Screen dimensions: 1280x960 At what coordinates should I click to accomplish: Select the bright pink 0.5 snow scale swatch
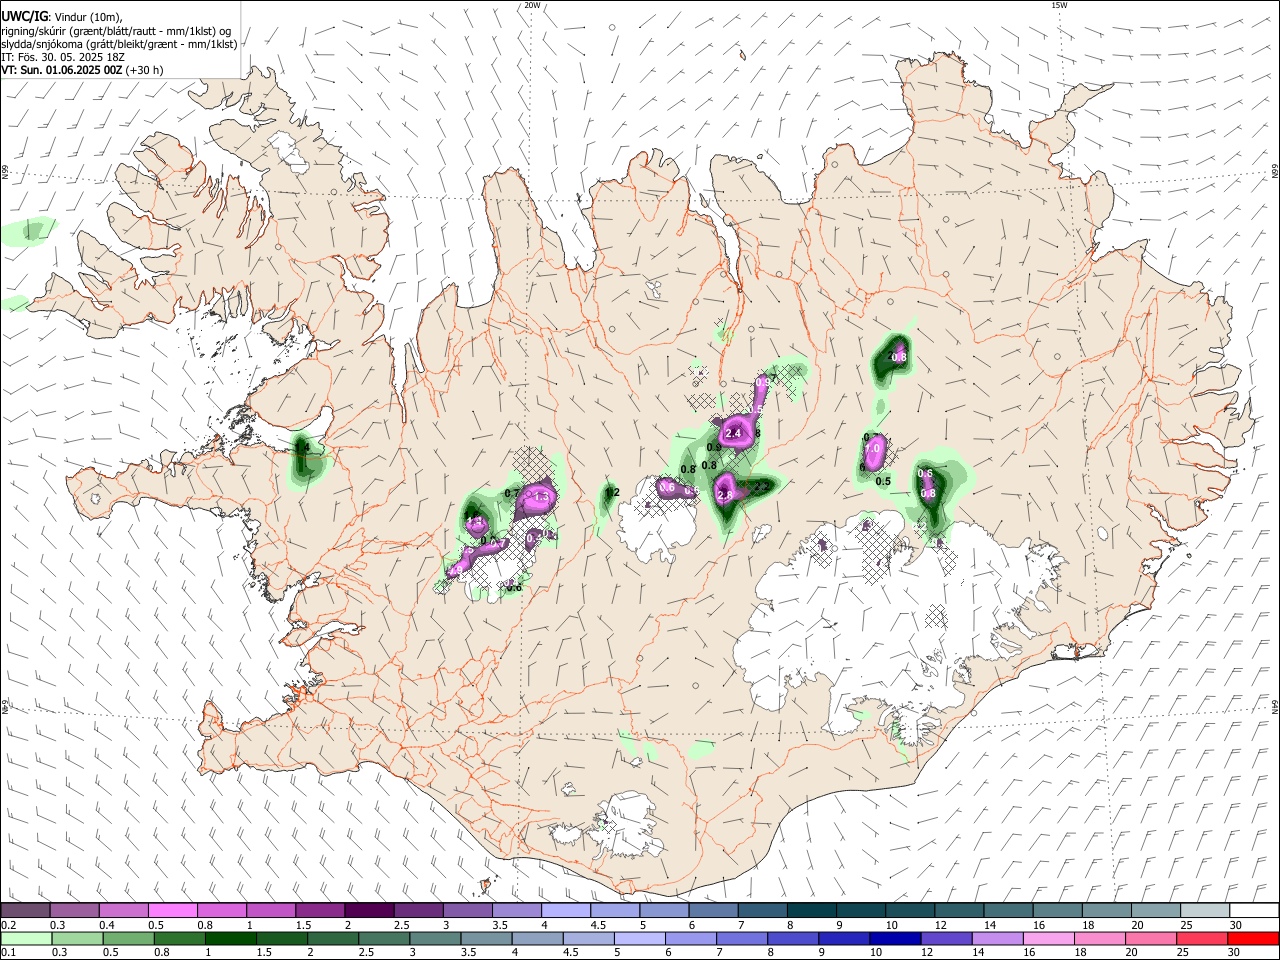(x=172, y=911)
